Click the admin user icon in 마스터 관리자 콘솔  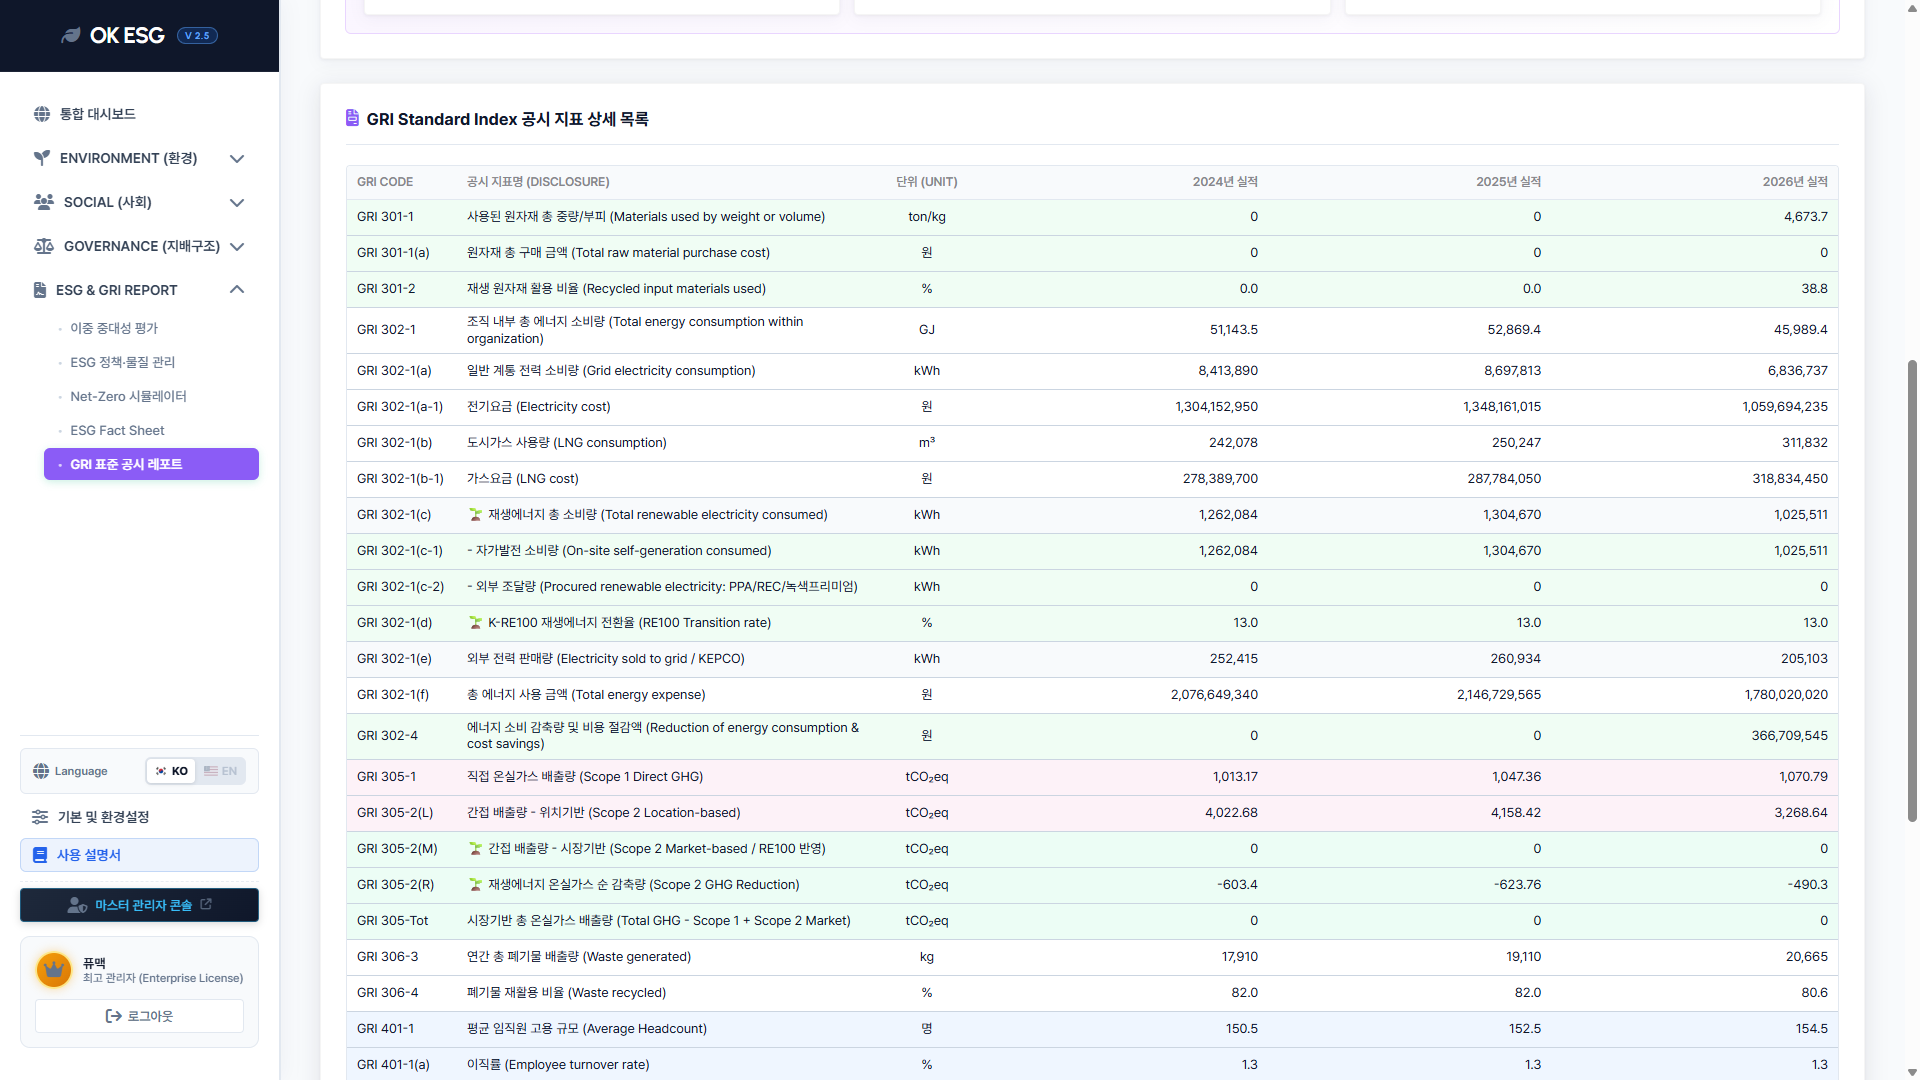tap(77, 905)
